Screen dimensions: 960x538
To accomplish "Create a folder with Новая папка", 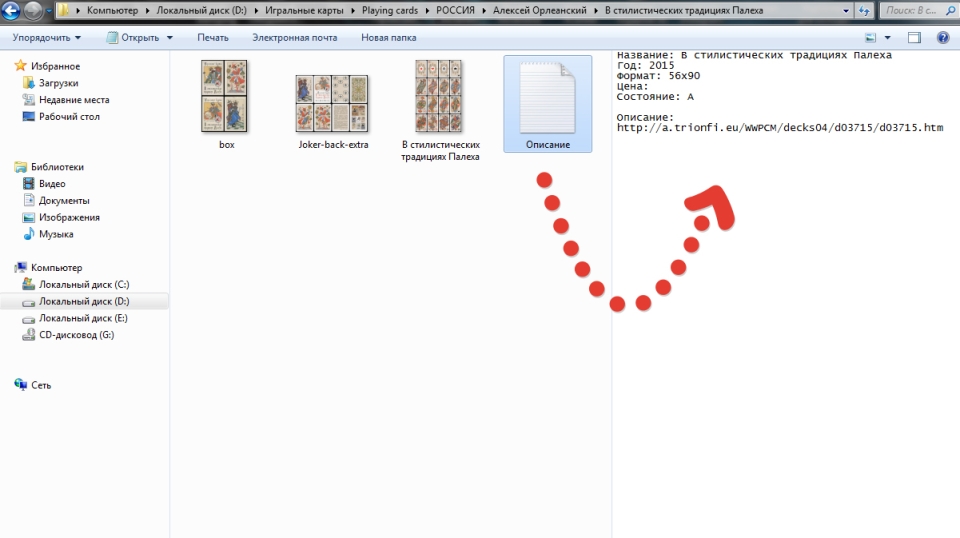I will coord(388,38).
